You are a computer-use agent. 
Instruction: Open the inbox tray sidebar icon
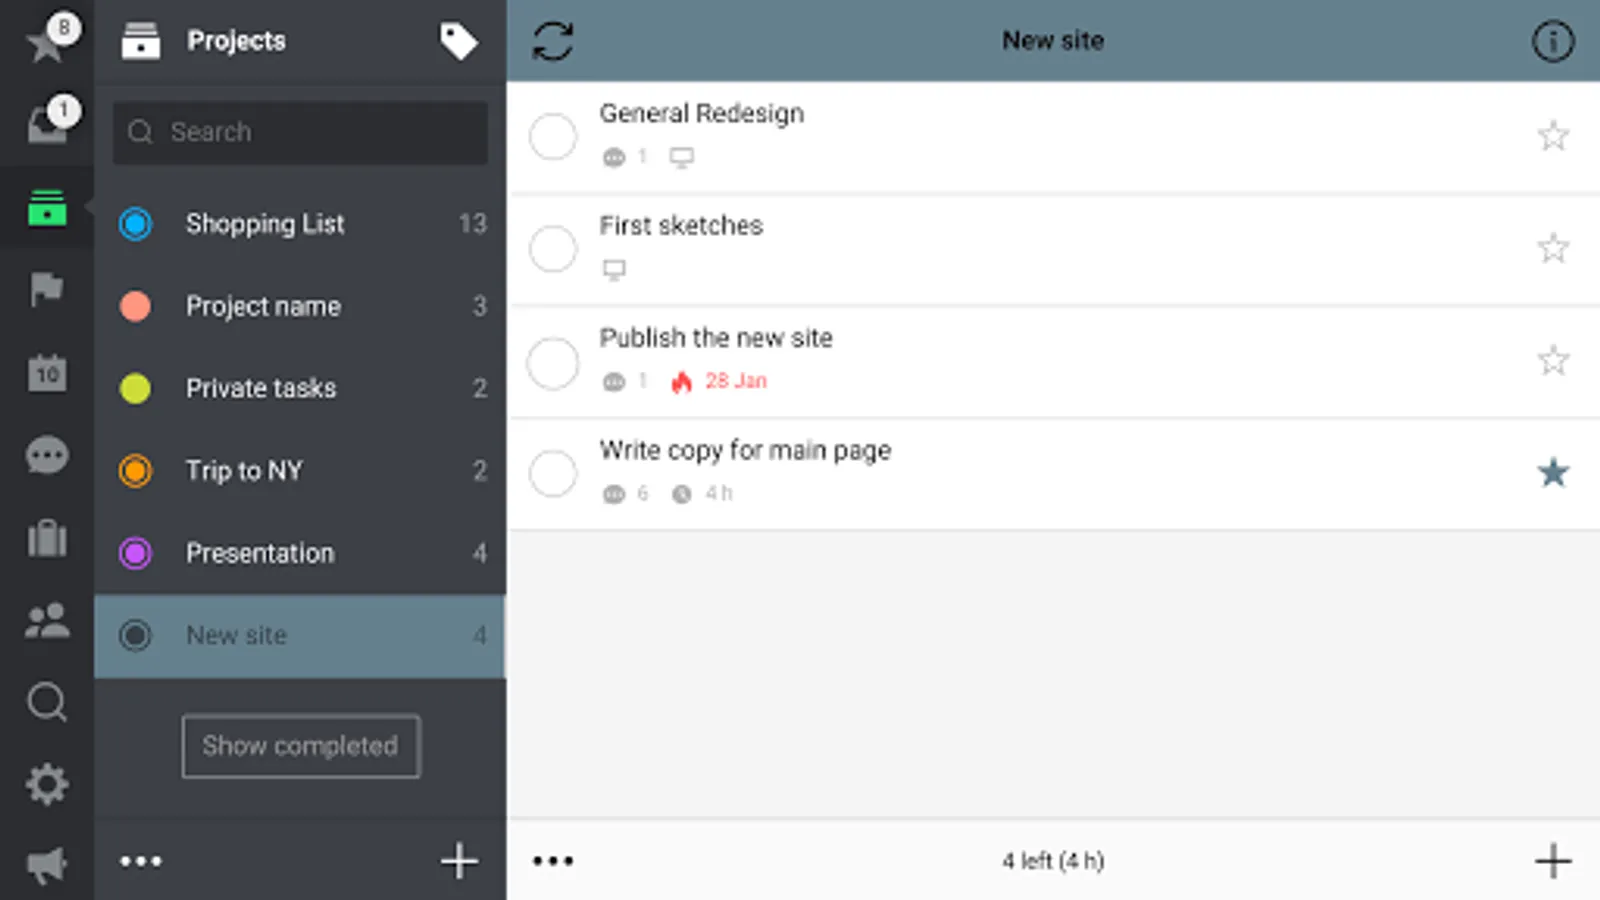(46, 124)
